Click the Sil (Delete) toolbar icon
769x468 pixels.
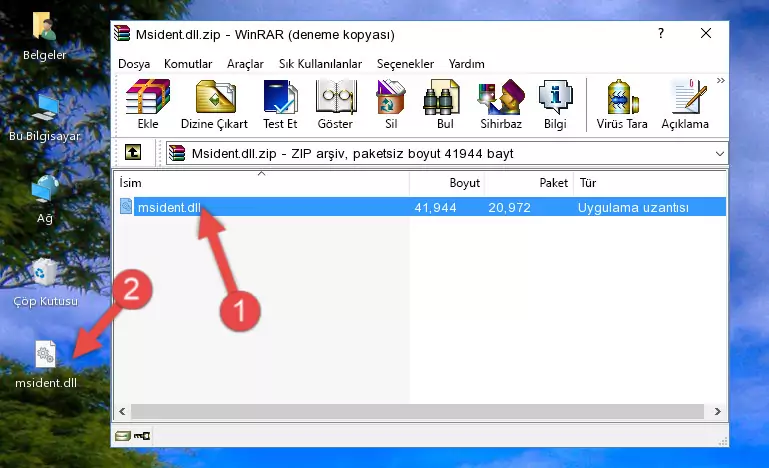coord(391,104)
